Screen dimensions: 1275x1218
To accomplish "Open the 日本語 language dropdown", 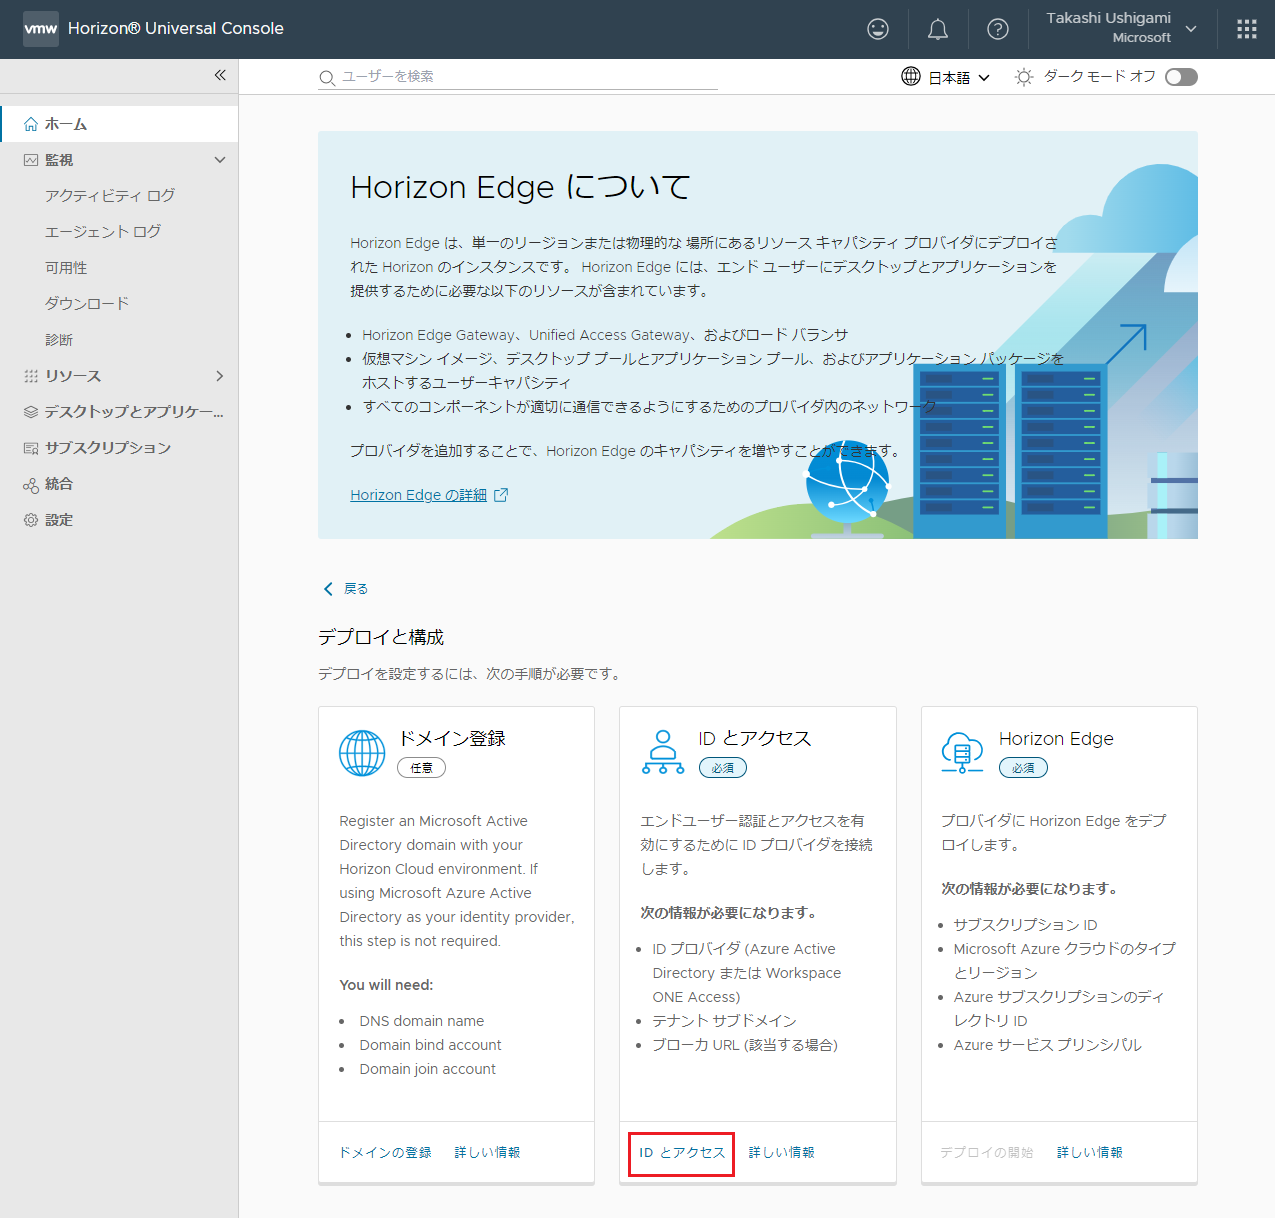I will click(x=946, y=76).
